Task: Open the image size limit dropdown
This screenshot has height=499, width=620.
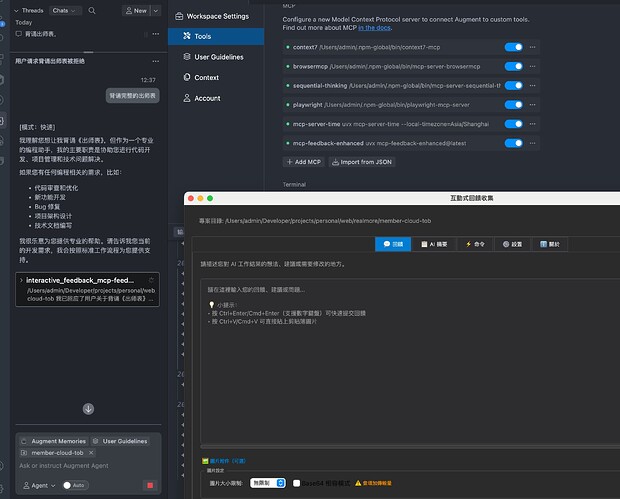Action: coord(268,483)
